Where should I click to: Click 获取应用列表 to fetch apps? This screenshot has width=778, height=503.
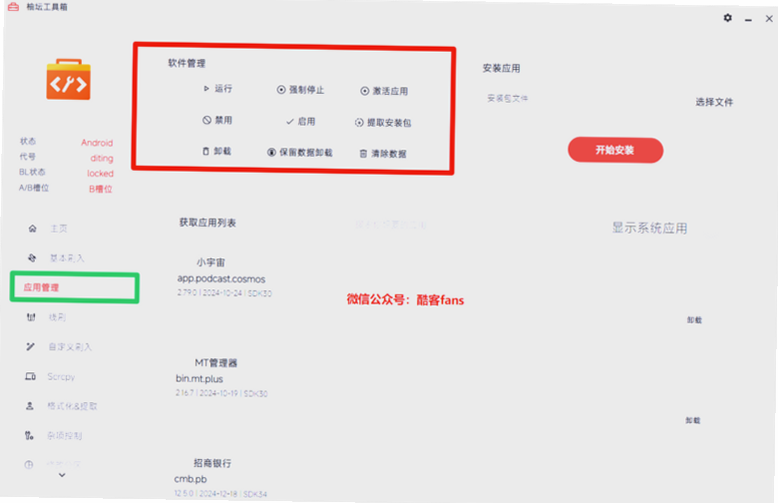coord(207,223)
